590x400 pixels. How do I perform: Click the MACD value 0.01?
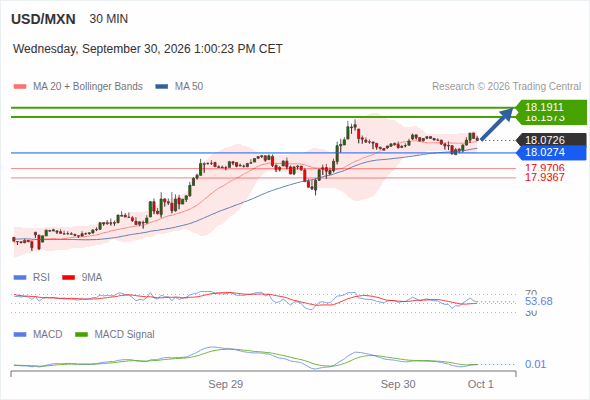(535, 364)
